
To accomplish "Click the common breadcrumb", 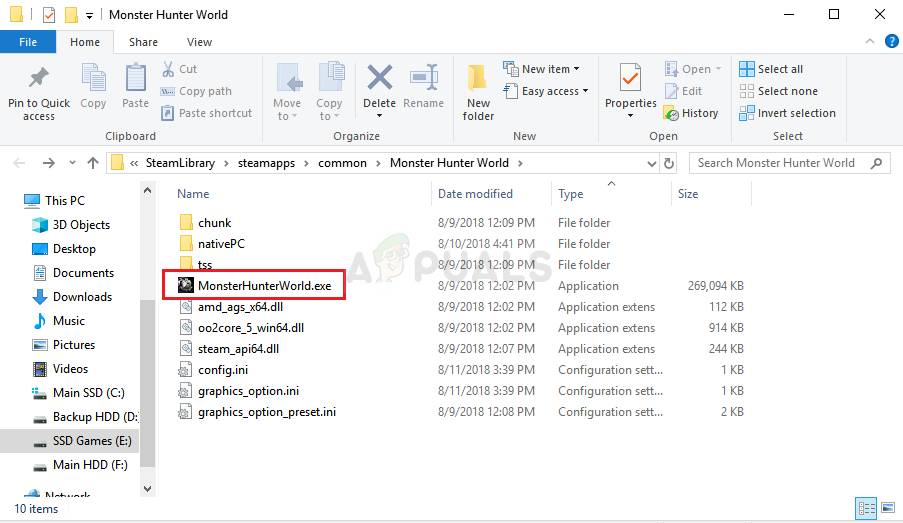I will click(x=342, y=164).
